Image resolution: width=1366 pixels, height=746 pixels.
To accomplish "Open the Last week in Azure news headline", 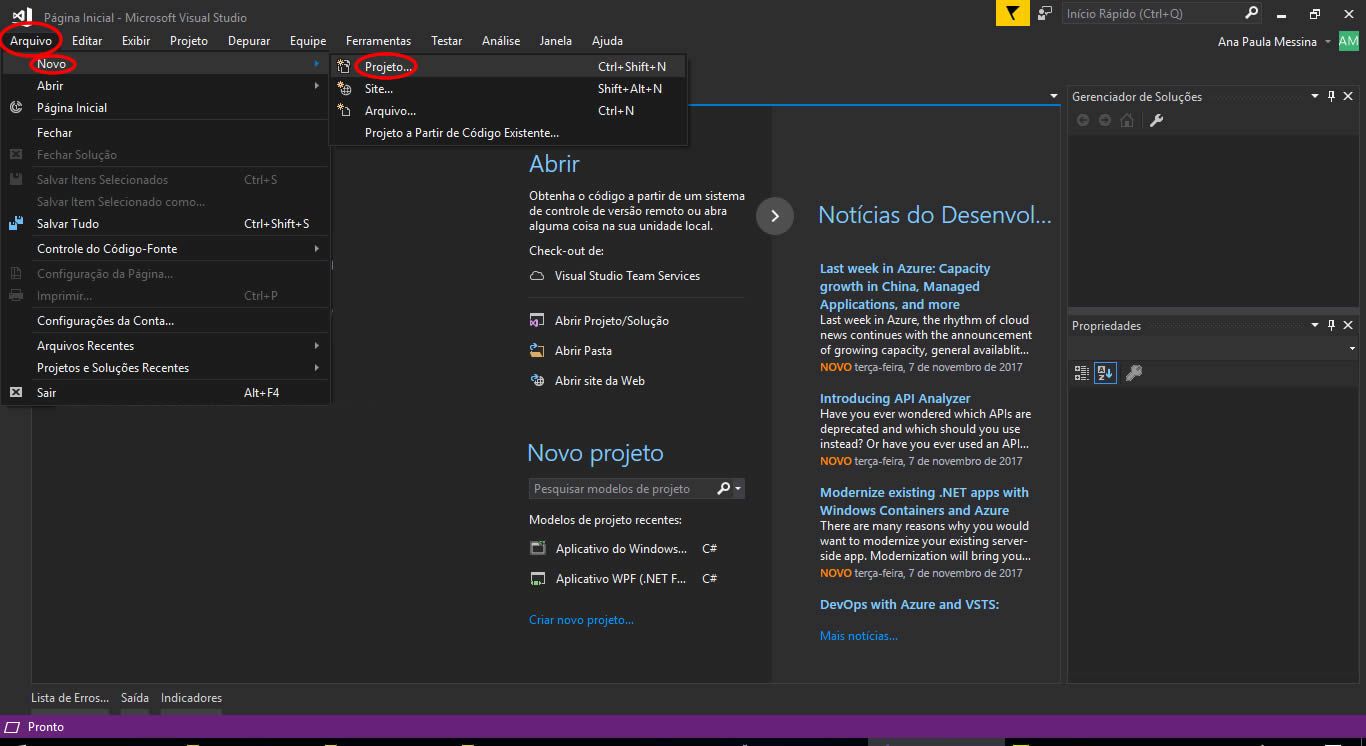I will point(905,287).
